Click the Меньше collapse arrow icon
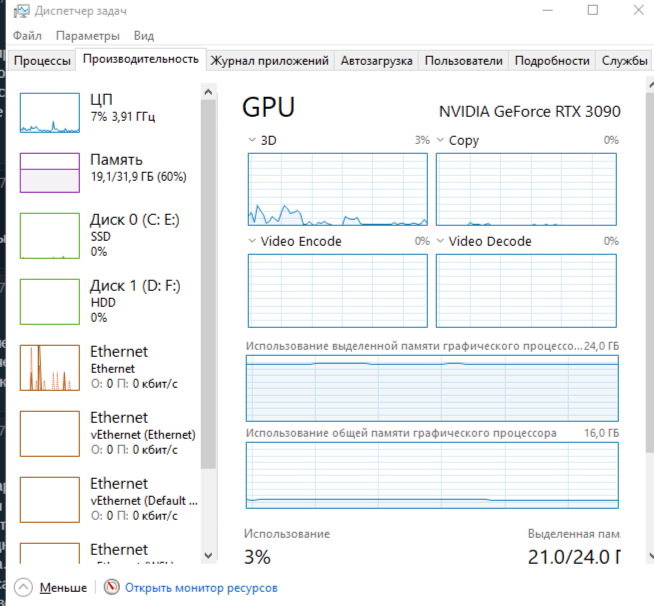Viewport: 654px width, 606px height. pyautogui.click(x=23, y=588)
